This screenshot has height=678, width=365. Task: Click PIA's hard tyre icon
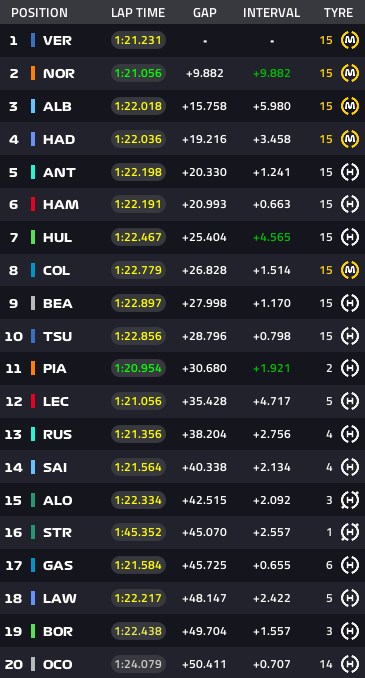click(x=350, y=368)
